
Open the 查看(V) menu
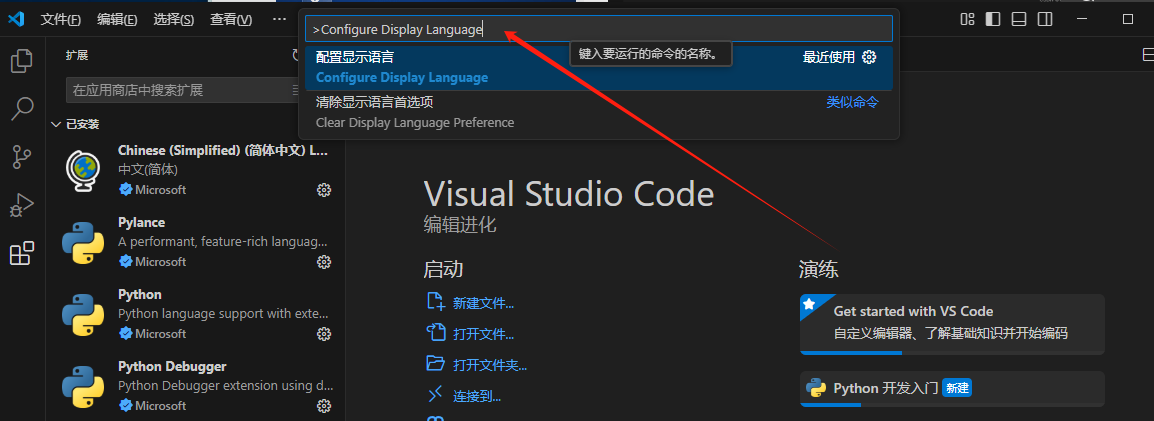(x=230, y=20)
